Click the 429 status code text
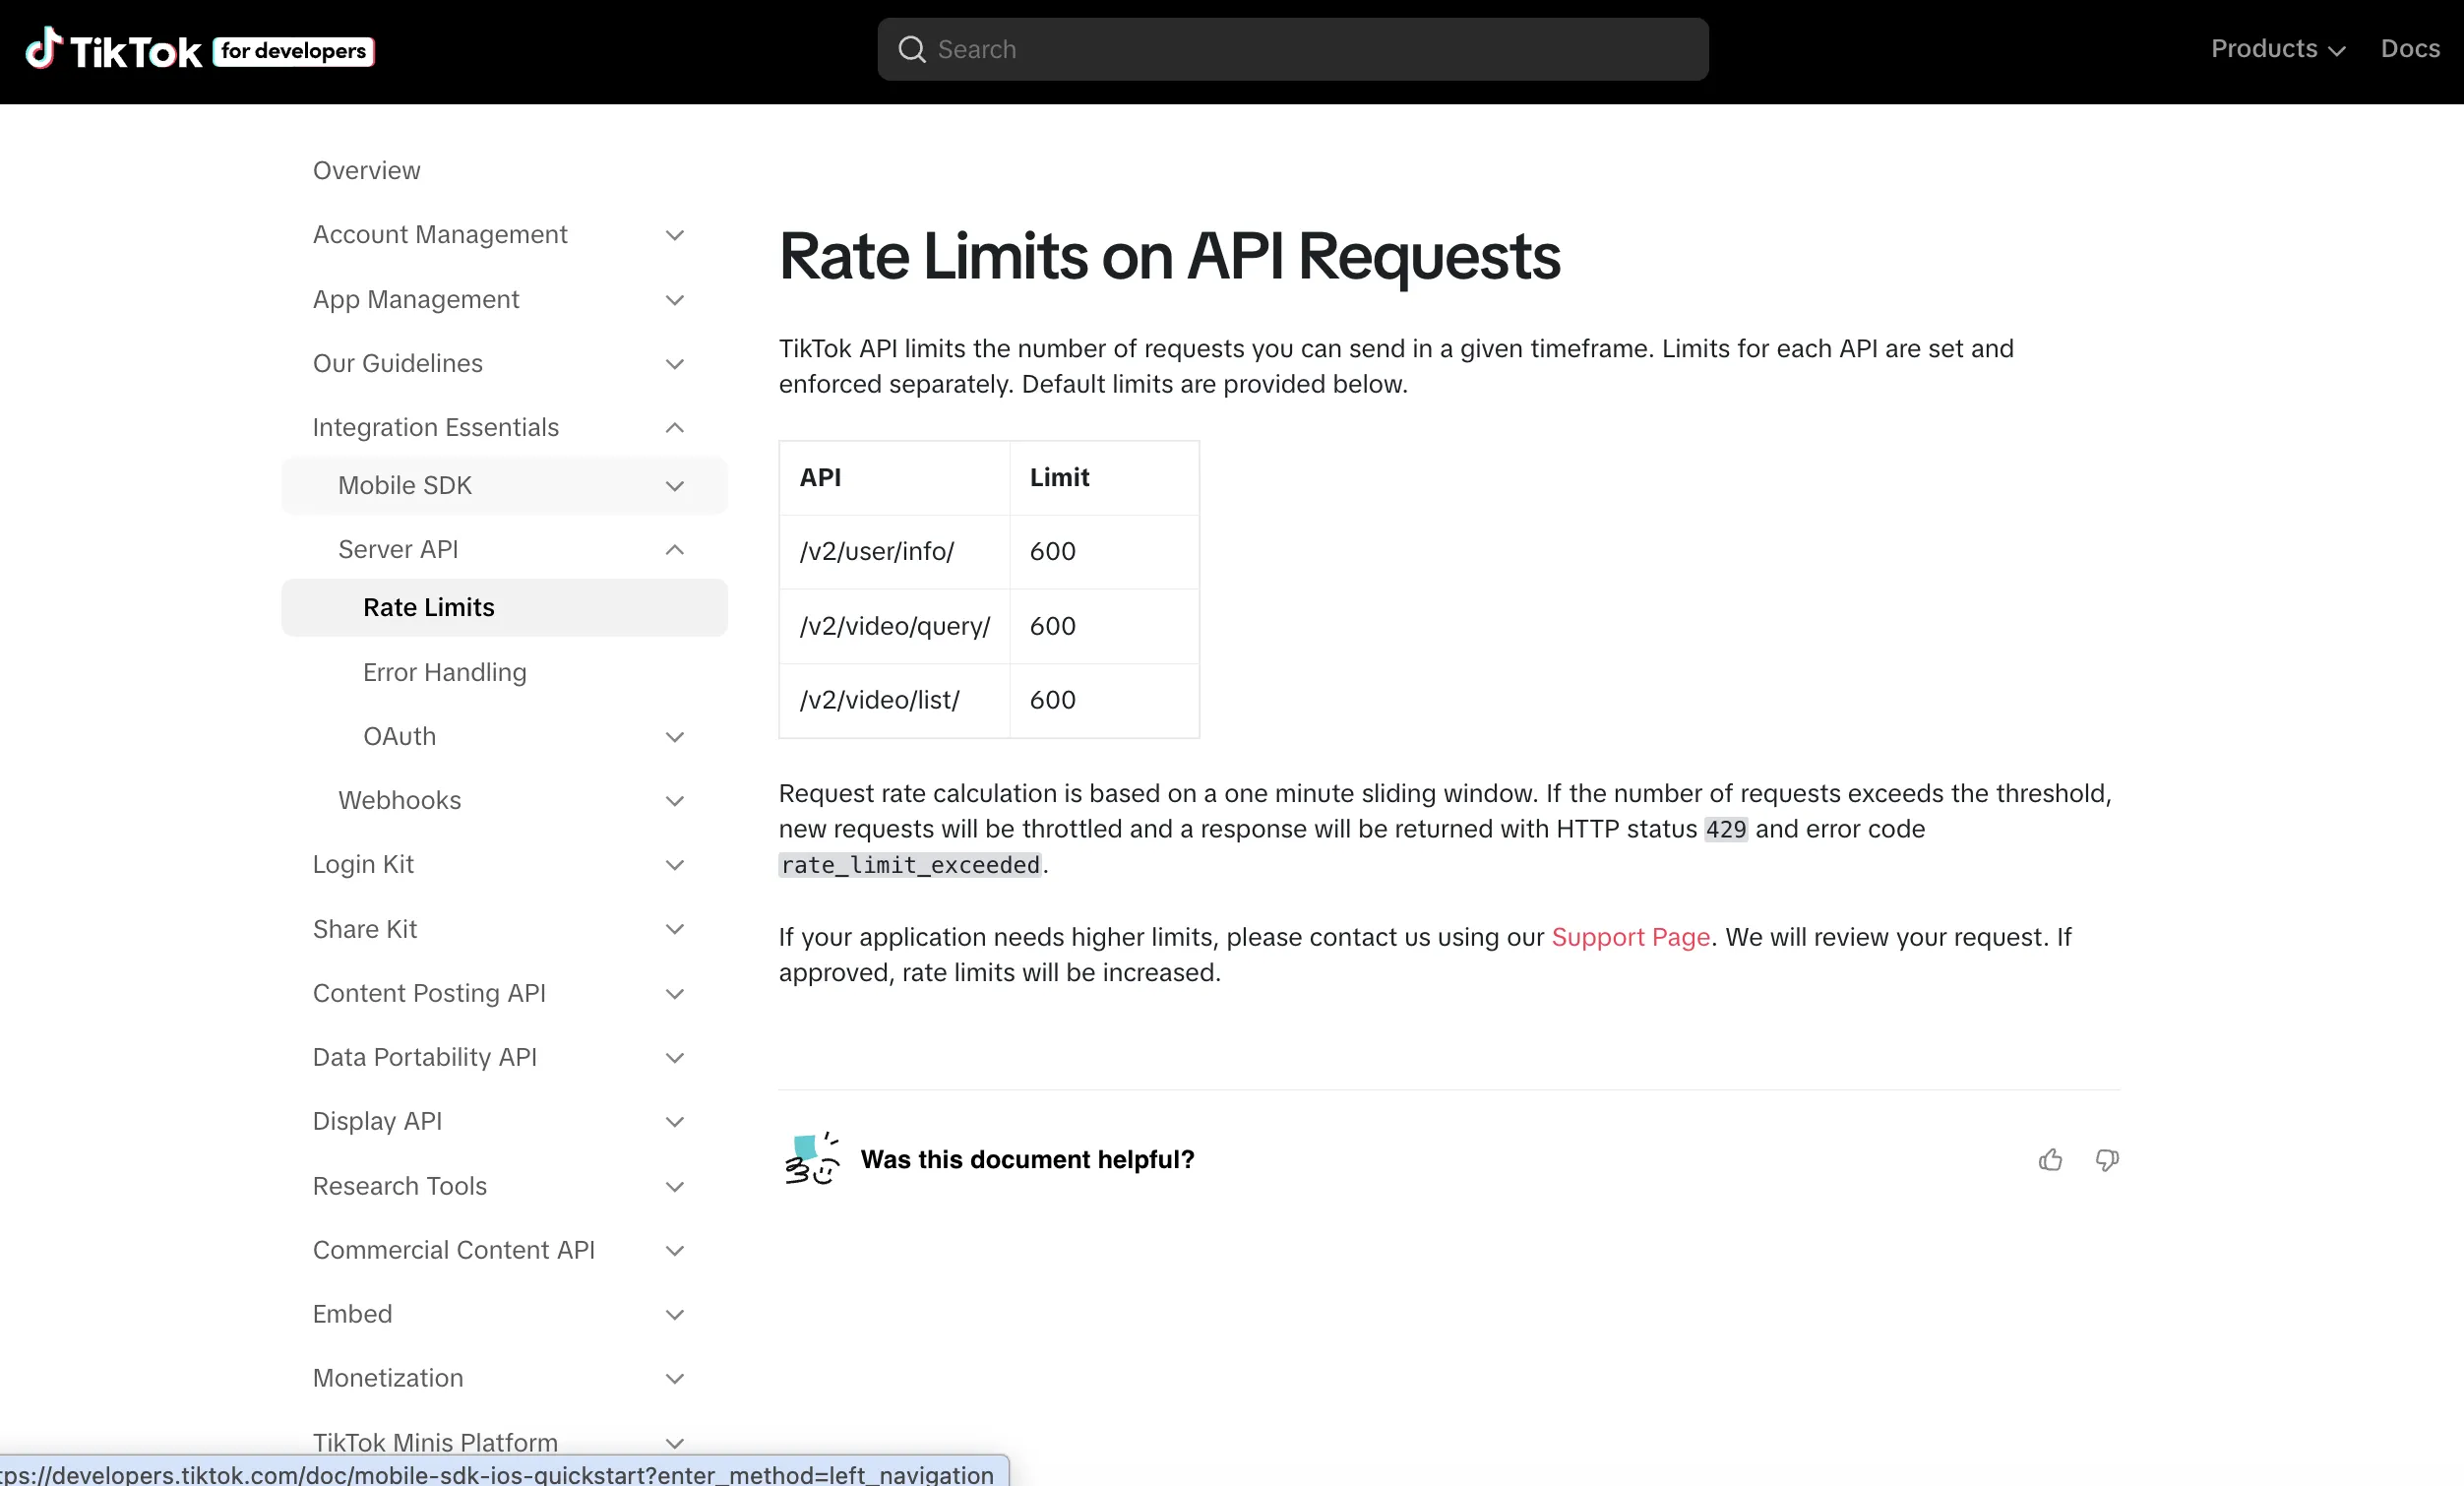2464x1486 pixels. point(1725,829)
